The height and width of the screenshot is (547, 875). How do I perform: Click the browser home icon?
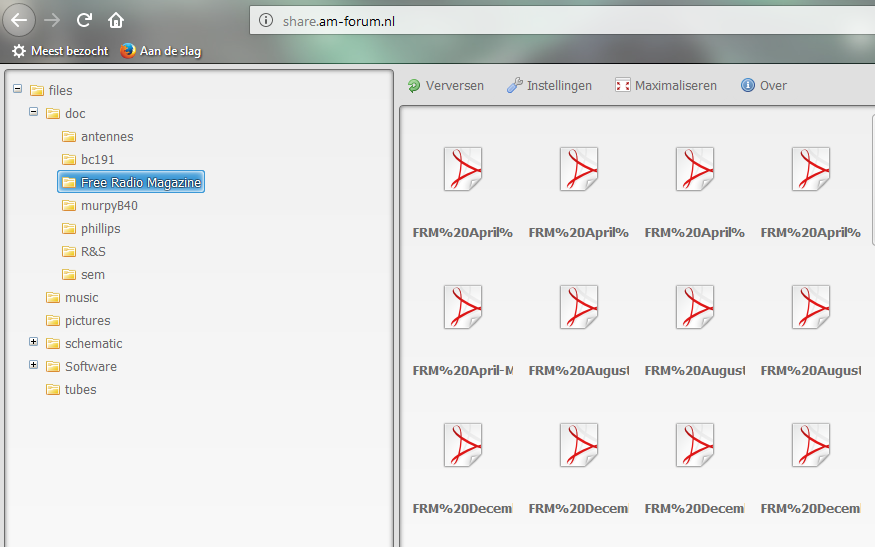pos(116,20)
